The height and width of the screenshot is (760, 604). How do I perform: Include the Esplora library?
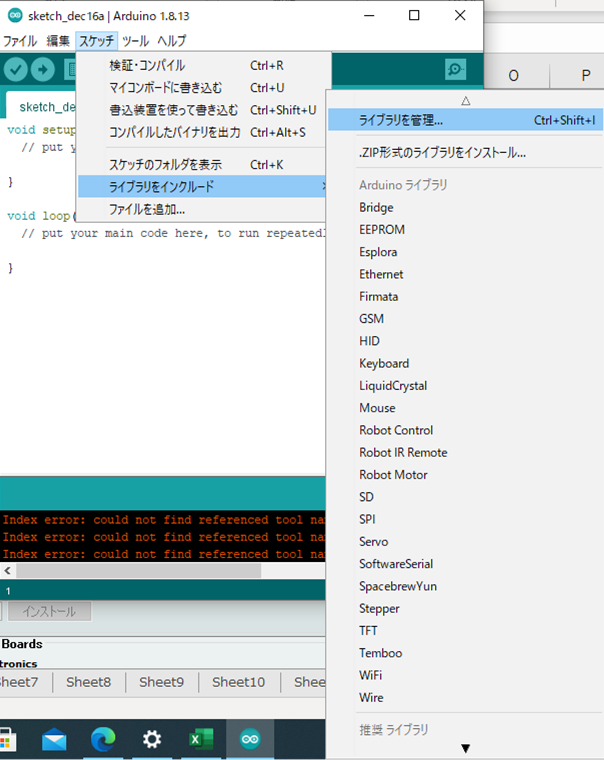[465, 252]
